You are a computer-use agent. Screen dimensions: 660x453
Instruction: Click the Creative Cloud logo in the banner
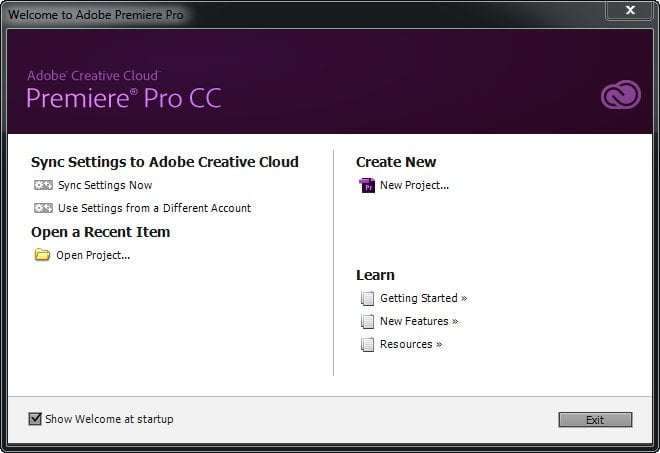point(620,95)
